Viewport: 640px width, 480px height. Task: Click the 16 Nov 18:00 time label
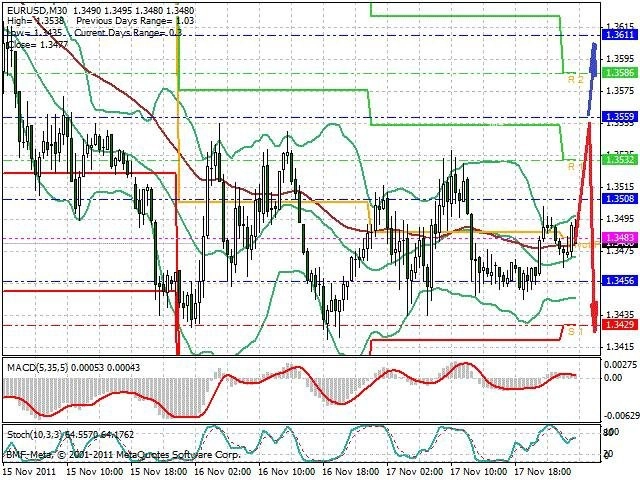(351, 471)
